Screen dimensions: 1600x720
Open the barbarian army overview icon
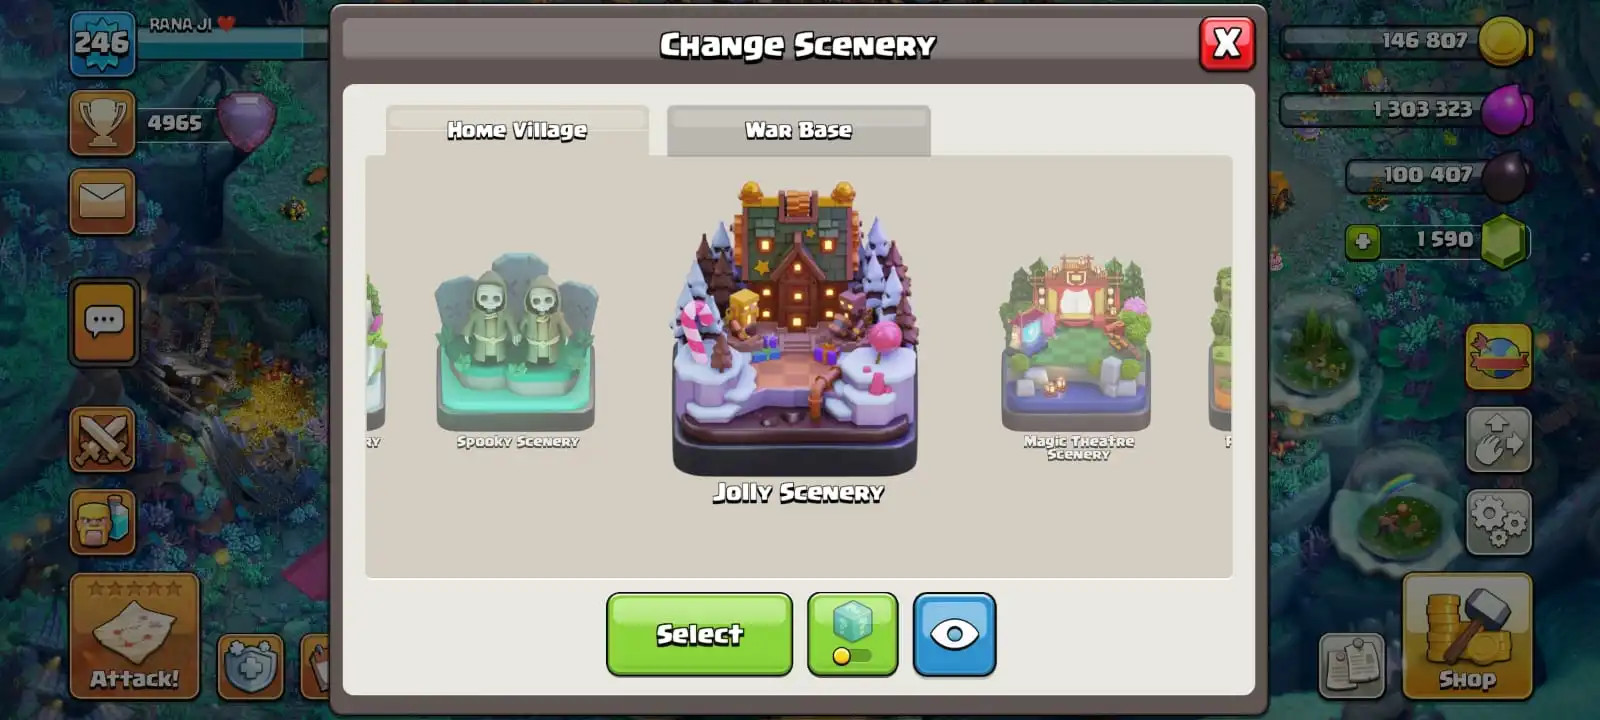tap(102, 522)
